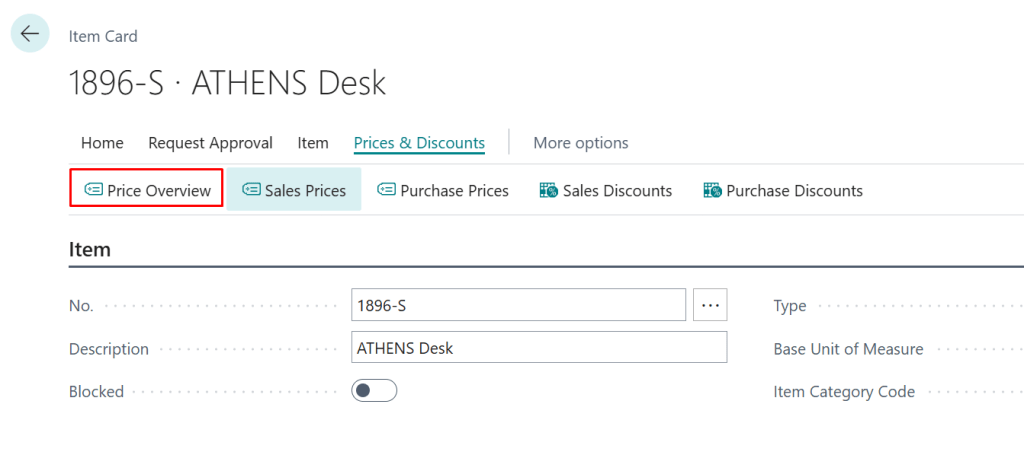Click the ellipsis button beside No. field
Viewport: 1024px width, 455px height.
coord(710,305)
